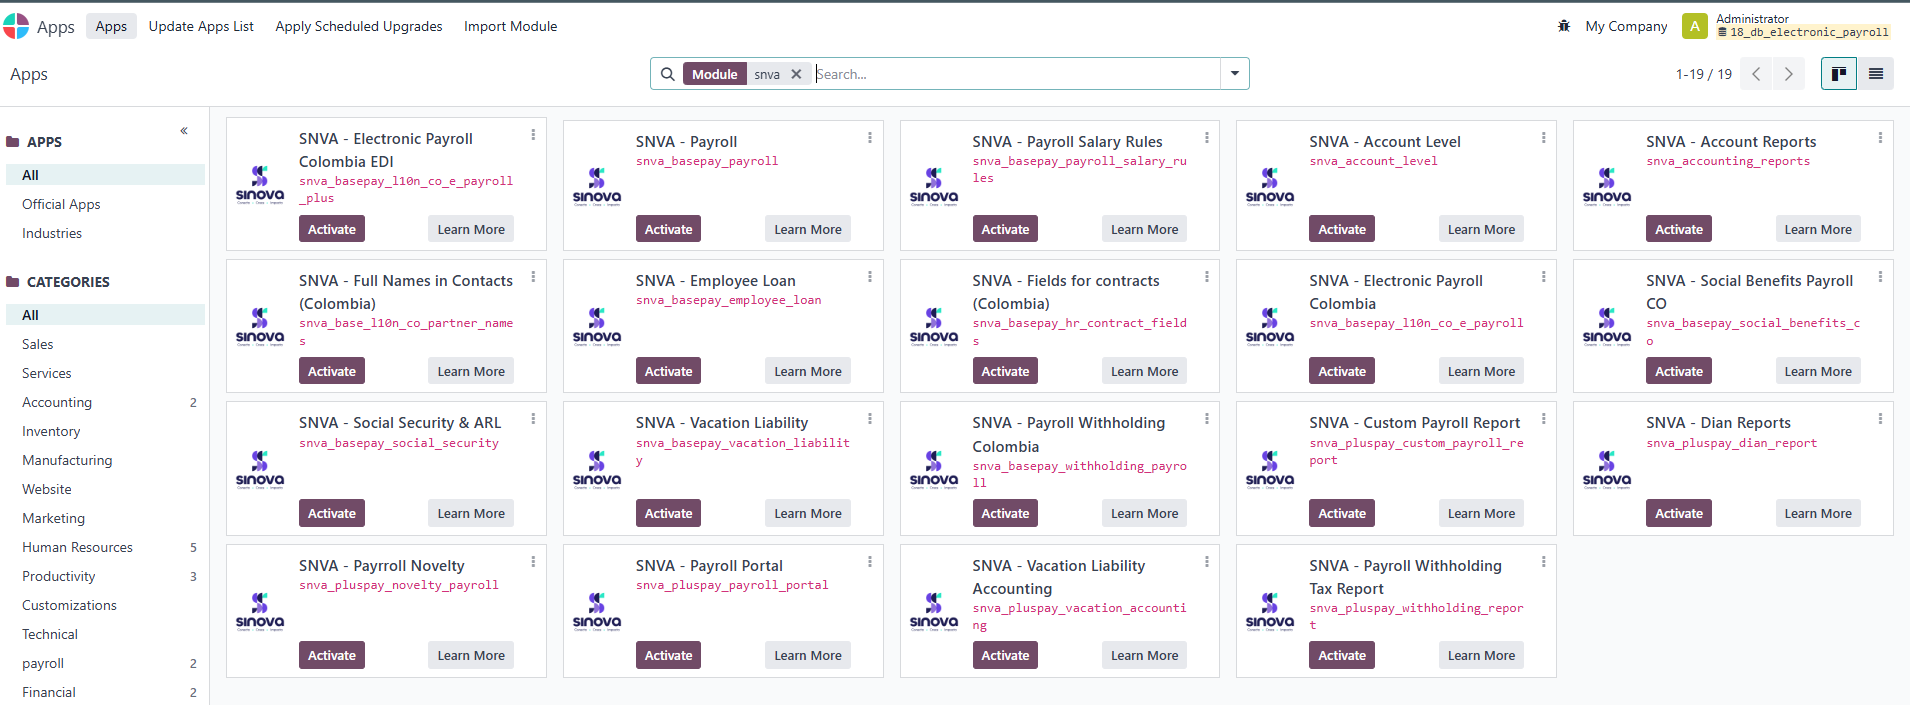The image size is (1910, 705).
Task: Learn More about SNVA - Account Level
Action: (x=1481, y=229)
